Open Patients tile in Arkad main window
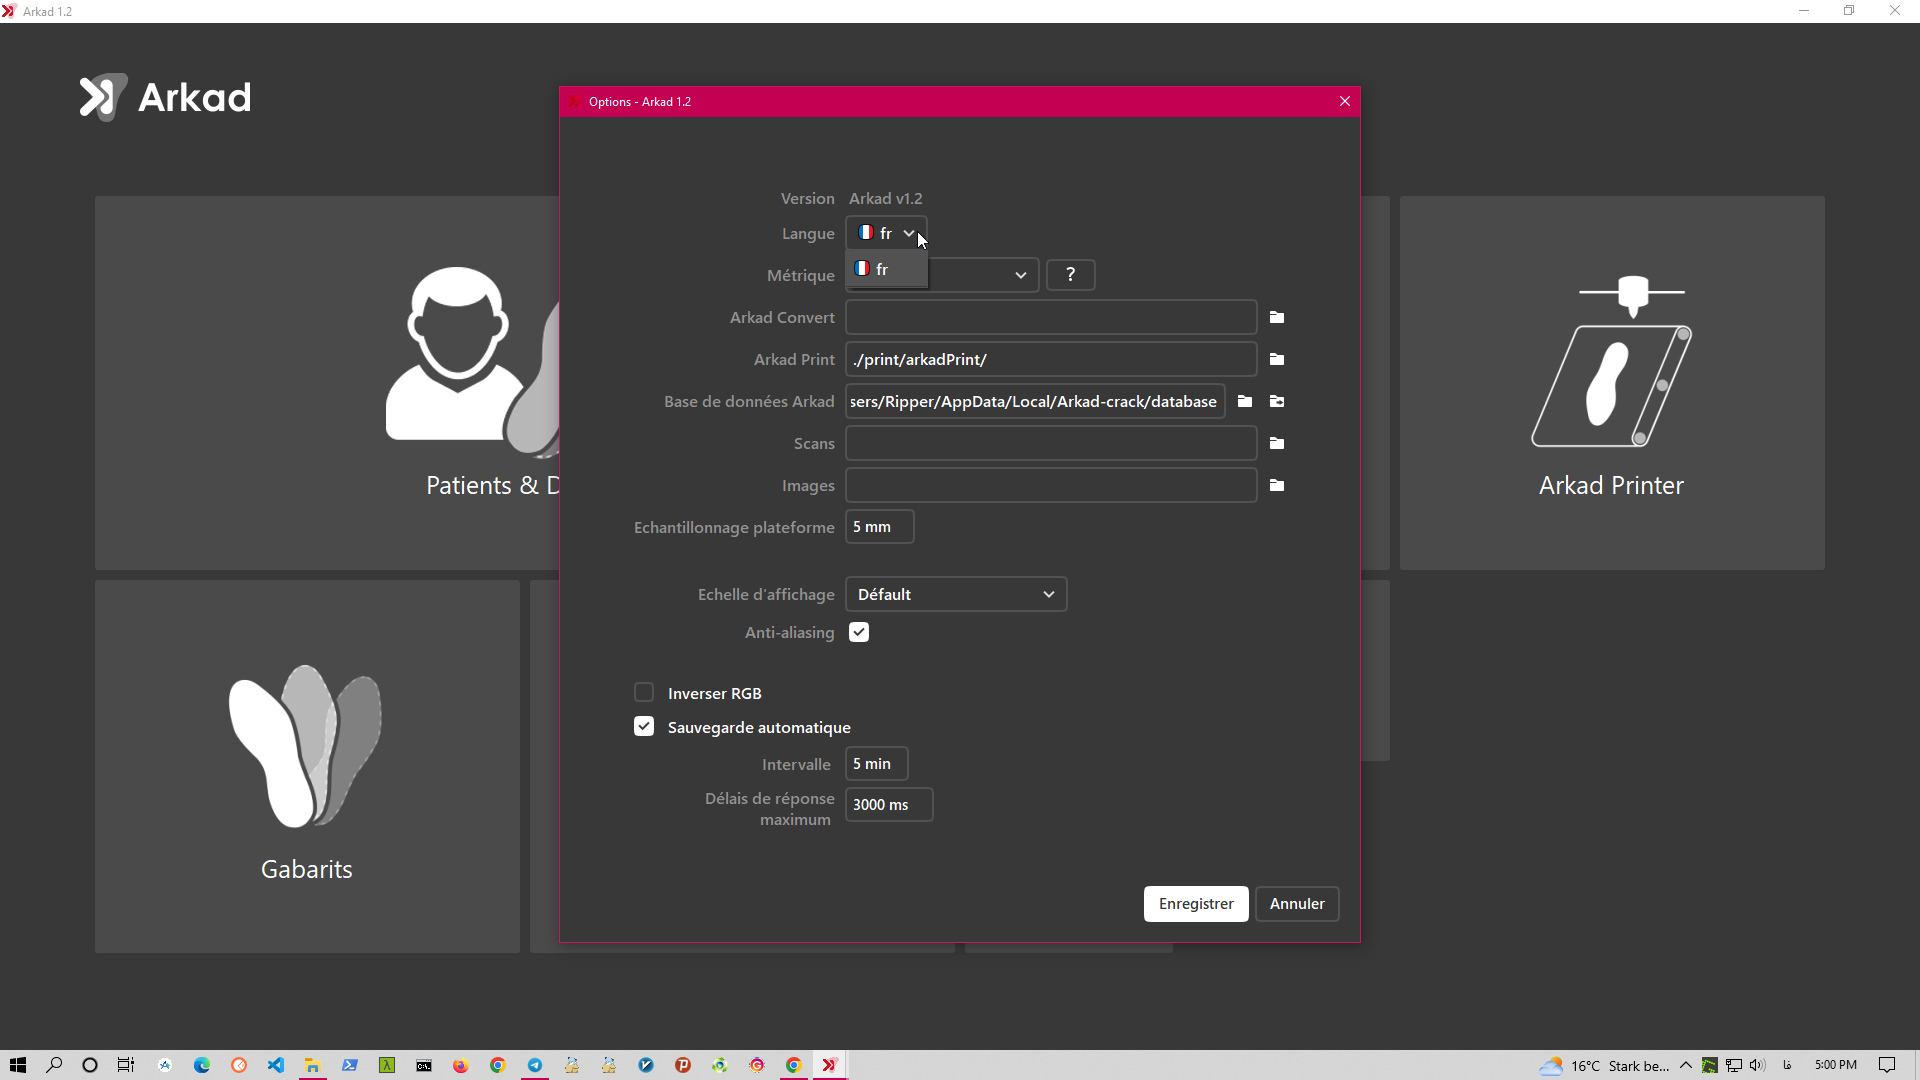 point(327,383)
